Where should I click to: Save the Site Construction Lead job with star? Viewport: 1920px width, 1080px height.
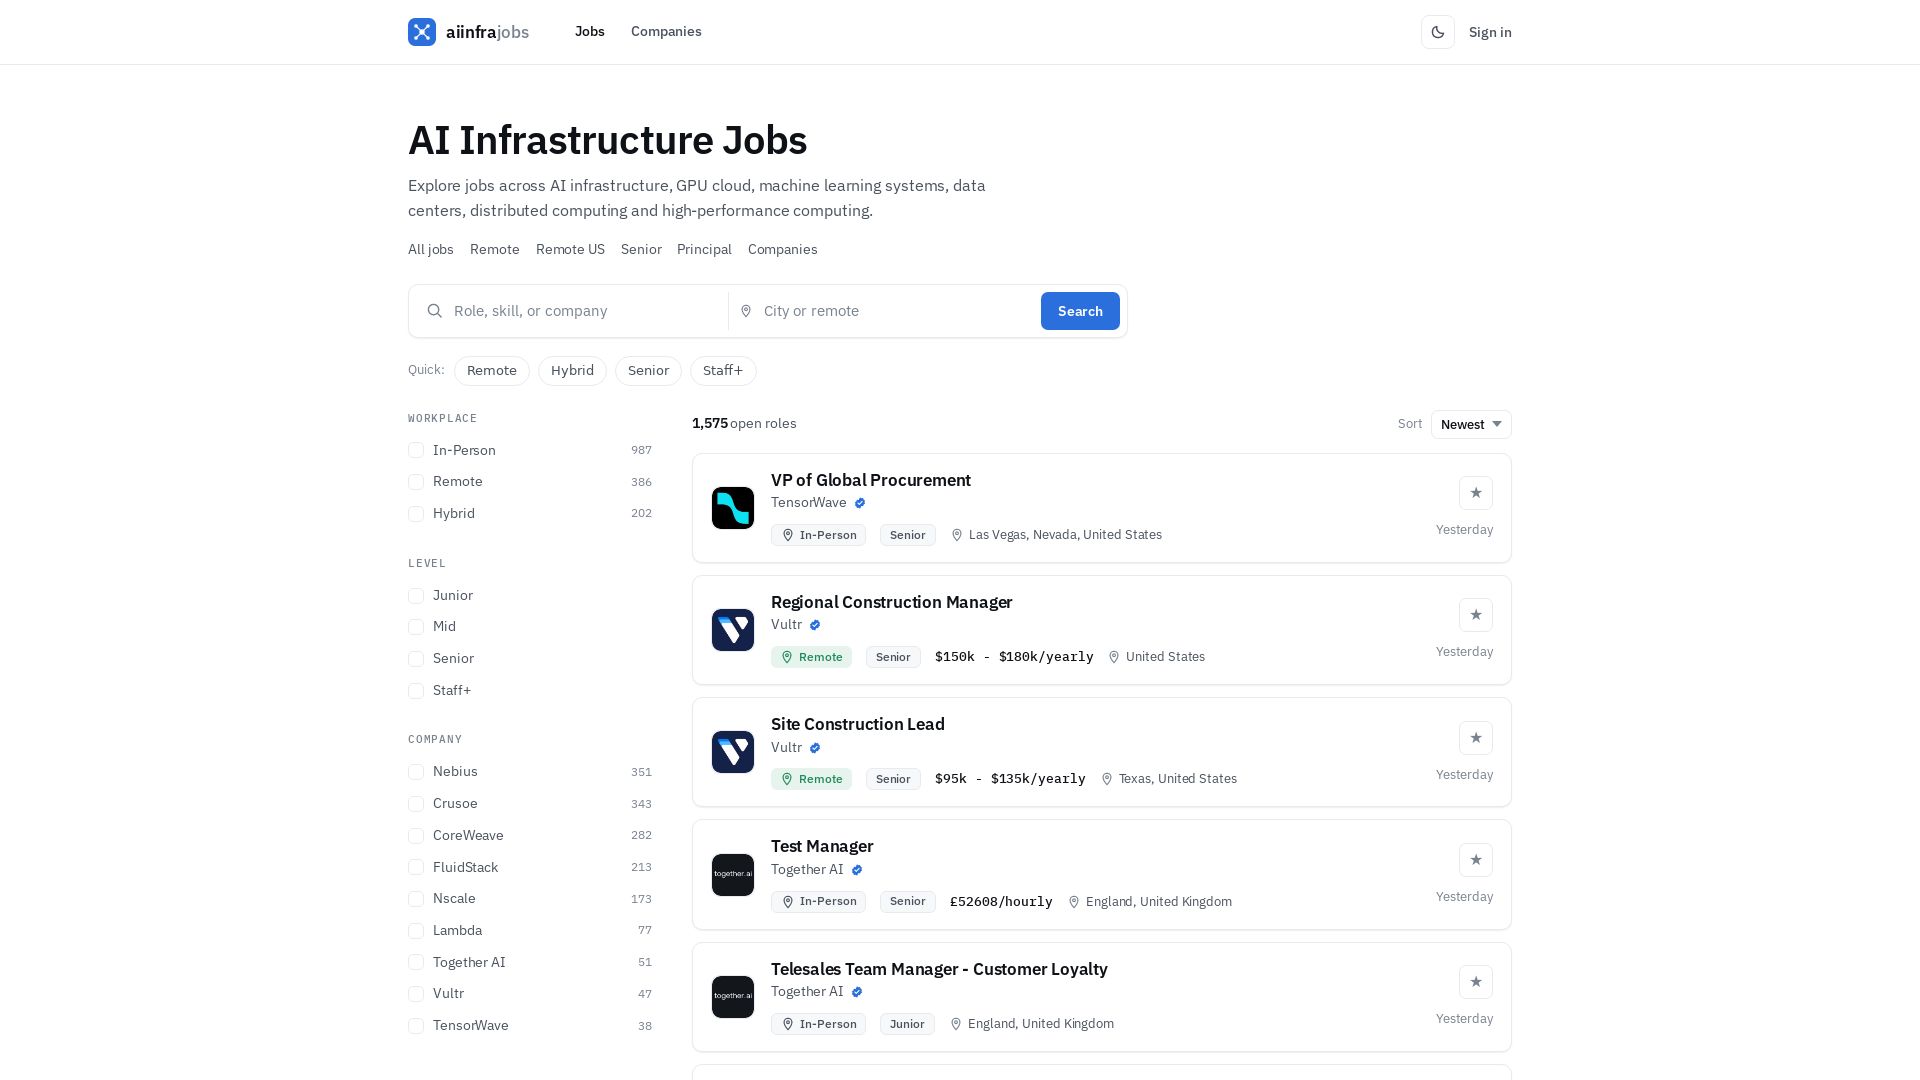coord(1476,738)
